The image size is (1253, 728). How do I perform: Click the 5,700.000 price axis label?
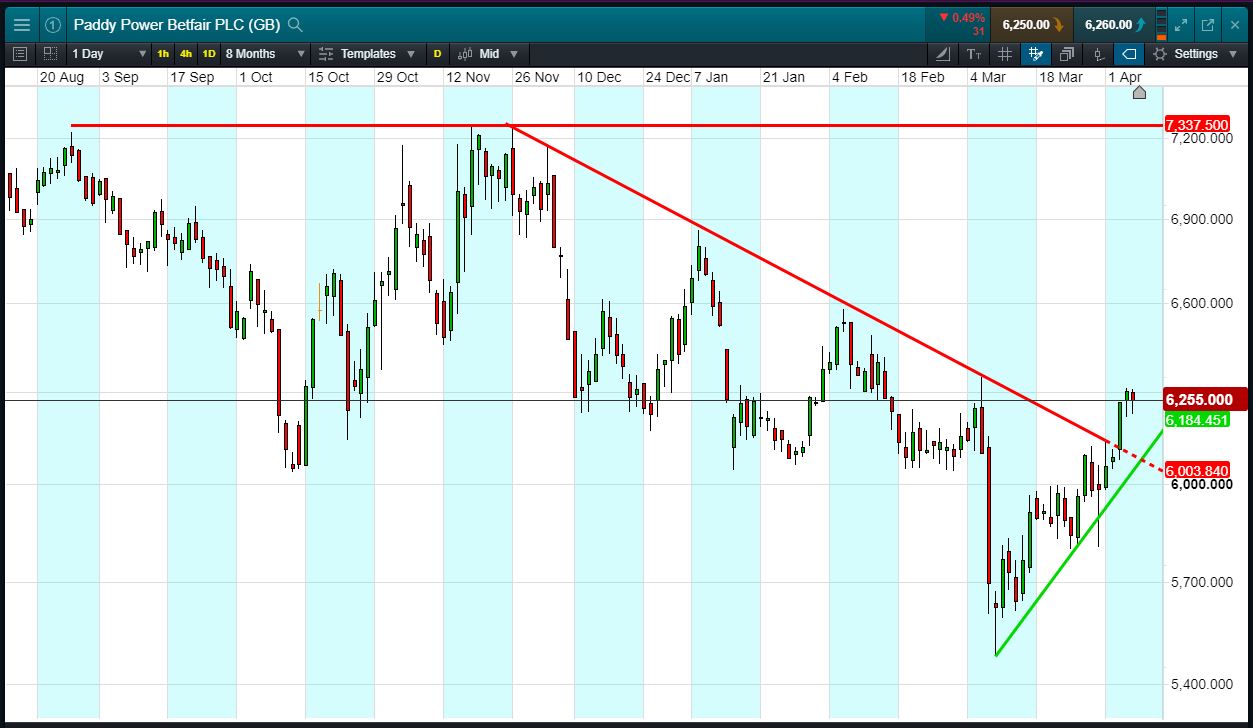1201,582
